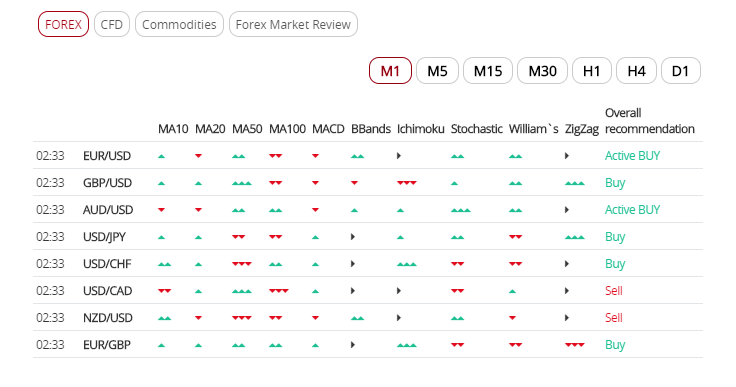Screen dimensions: 736x387
Task: Open the CFD tab
Action: point(112,24)
